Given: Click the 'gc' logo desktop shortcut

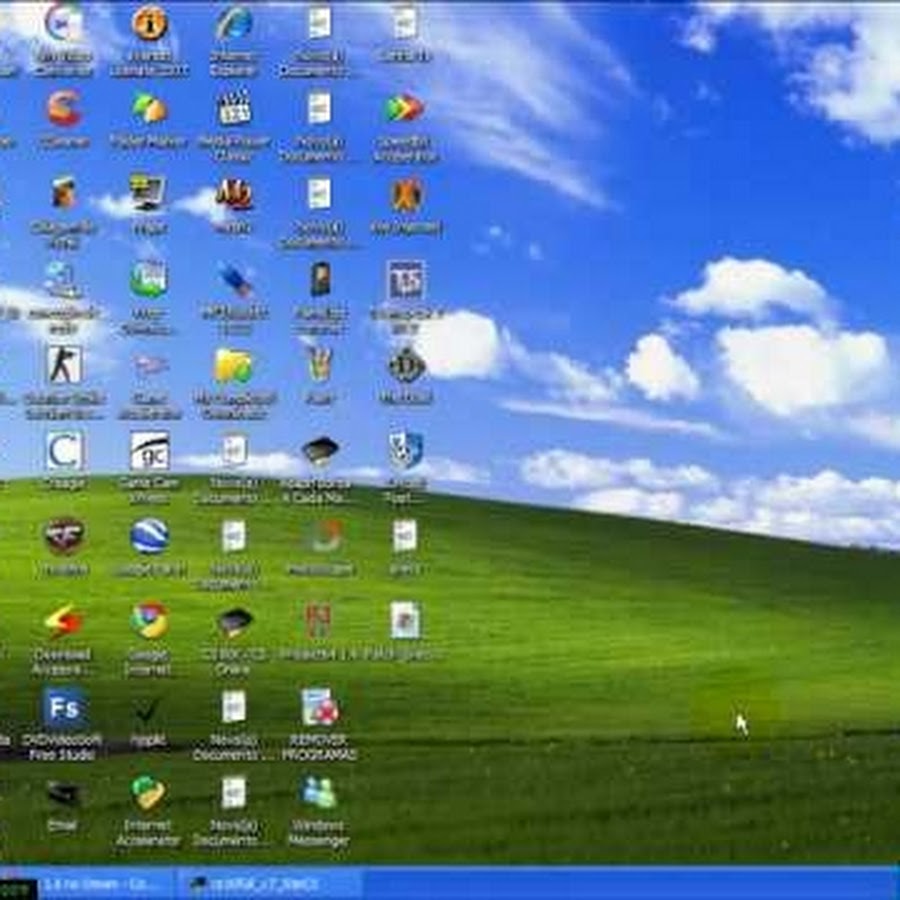Looking at the screenshot, I should (149, 451).
